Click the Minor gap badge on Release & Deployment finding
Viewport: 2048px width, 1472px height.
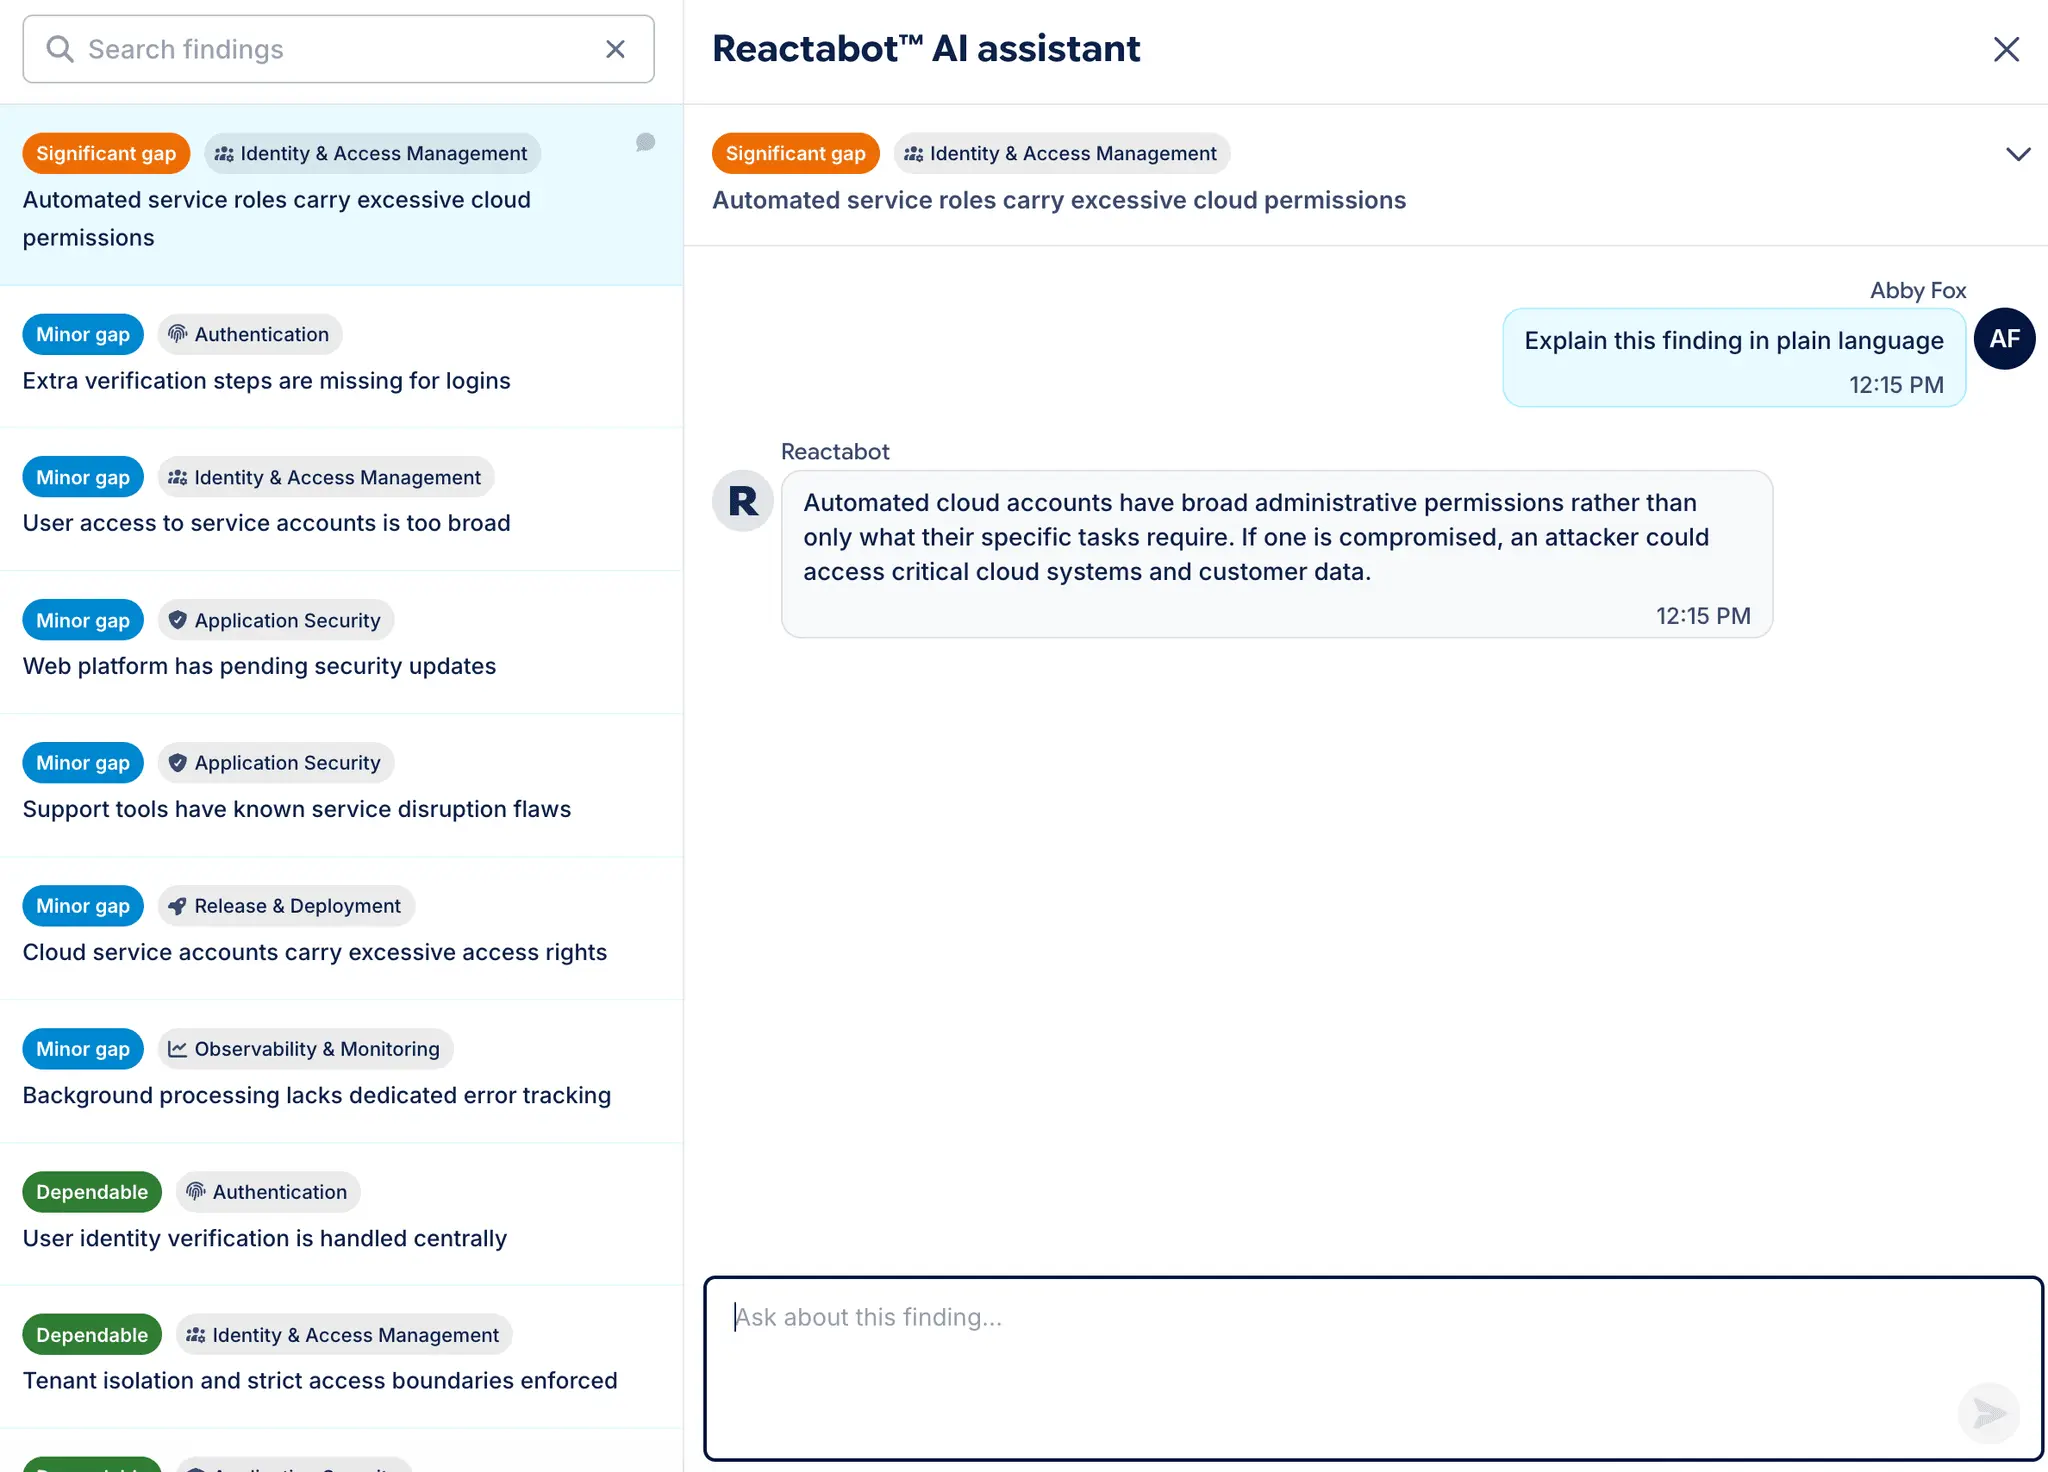[83, 906]
